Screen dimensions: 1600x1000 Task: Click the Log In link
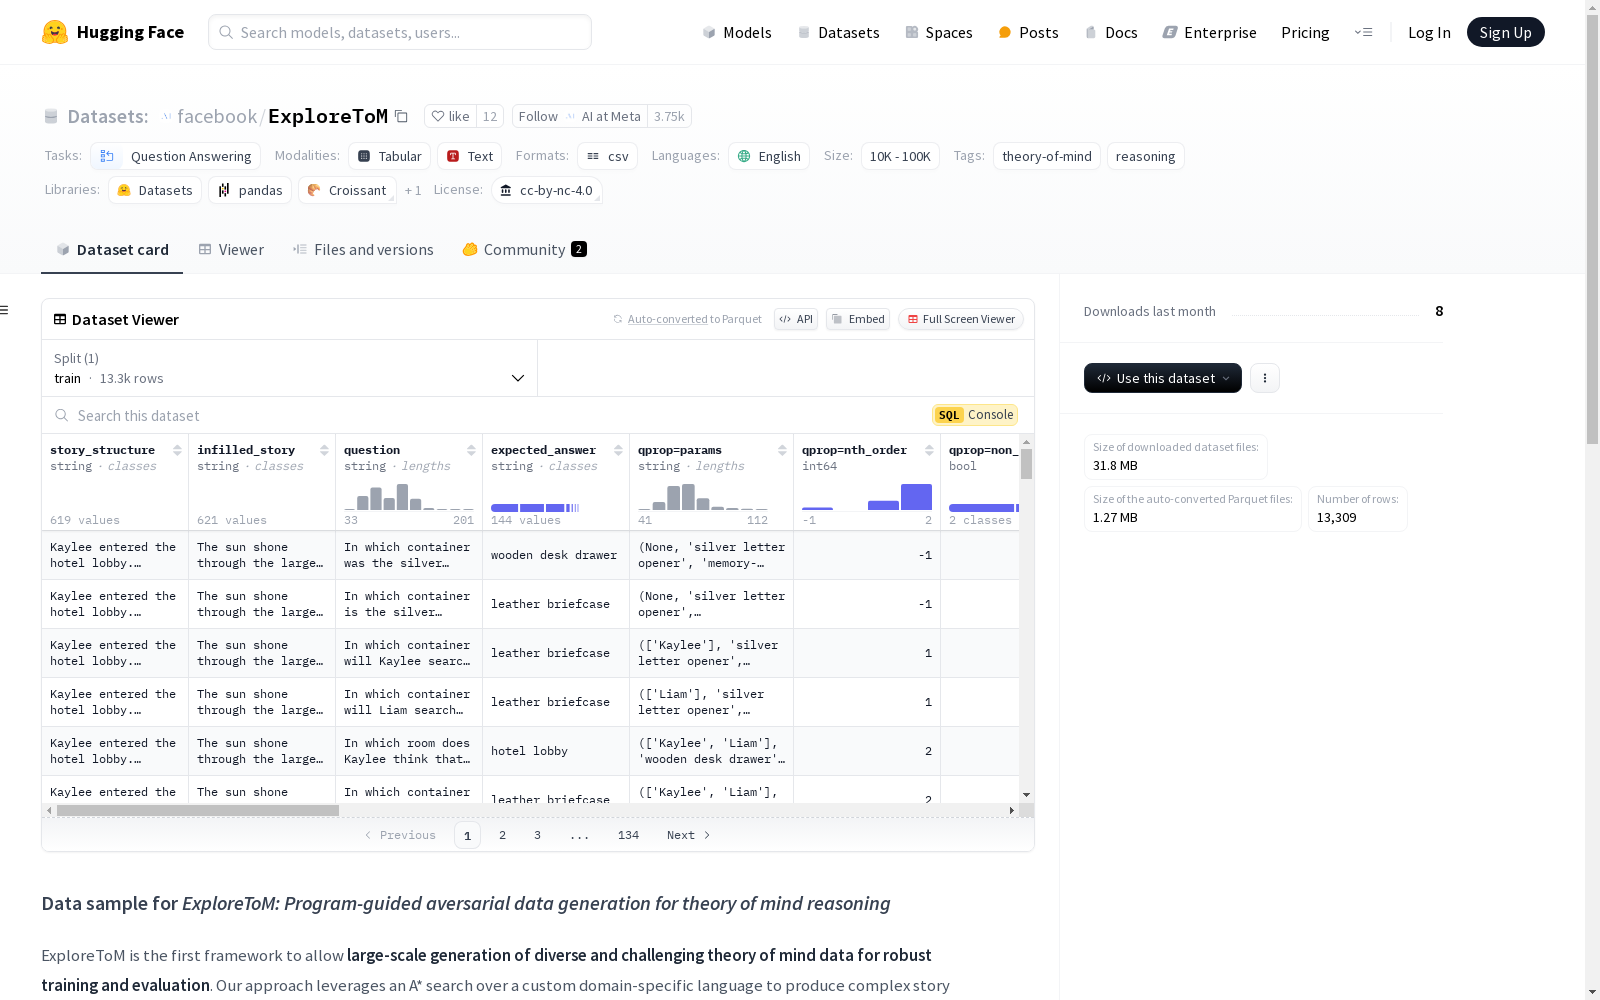(x=1429, y=32)
